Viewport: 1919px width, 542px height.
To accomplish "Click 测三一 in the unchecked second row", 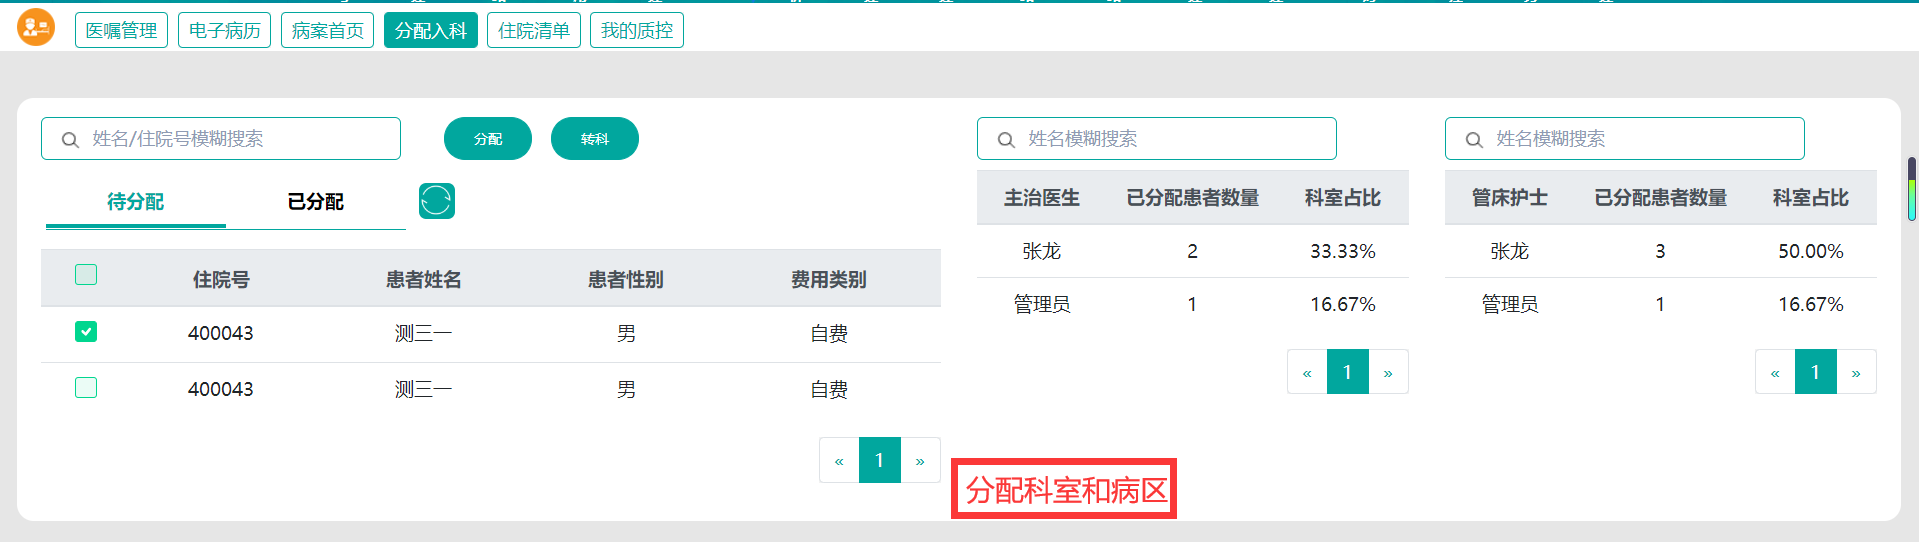I will pyautogui.click(x=424, y=389).
